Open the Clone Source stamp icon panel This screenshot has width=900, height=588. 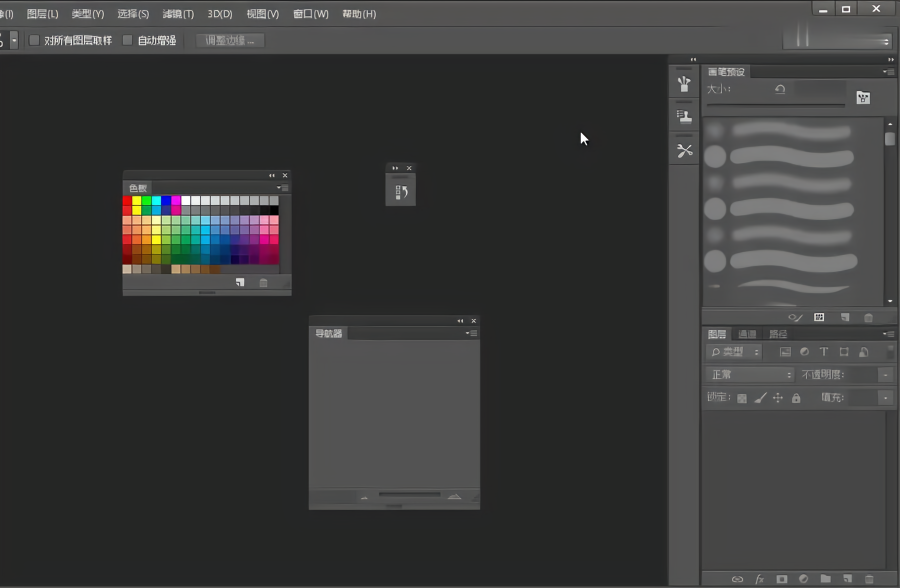point(684,117)
